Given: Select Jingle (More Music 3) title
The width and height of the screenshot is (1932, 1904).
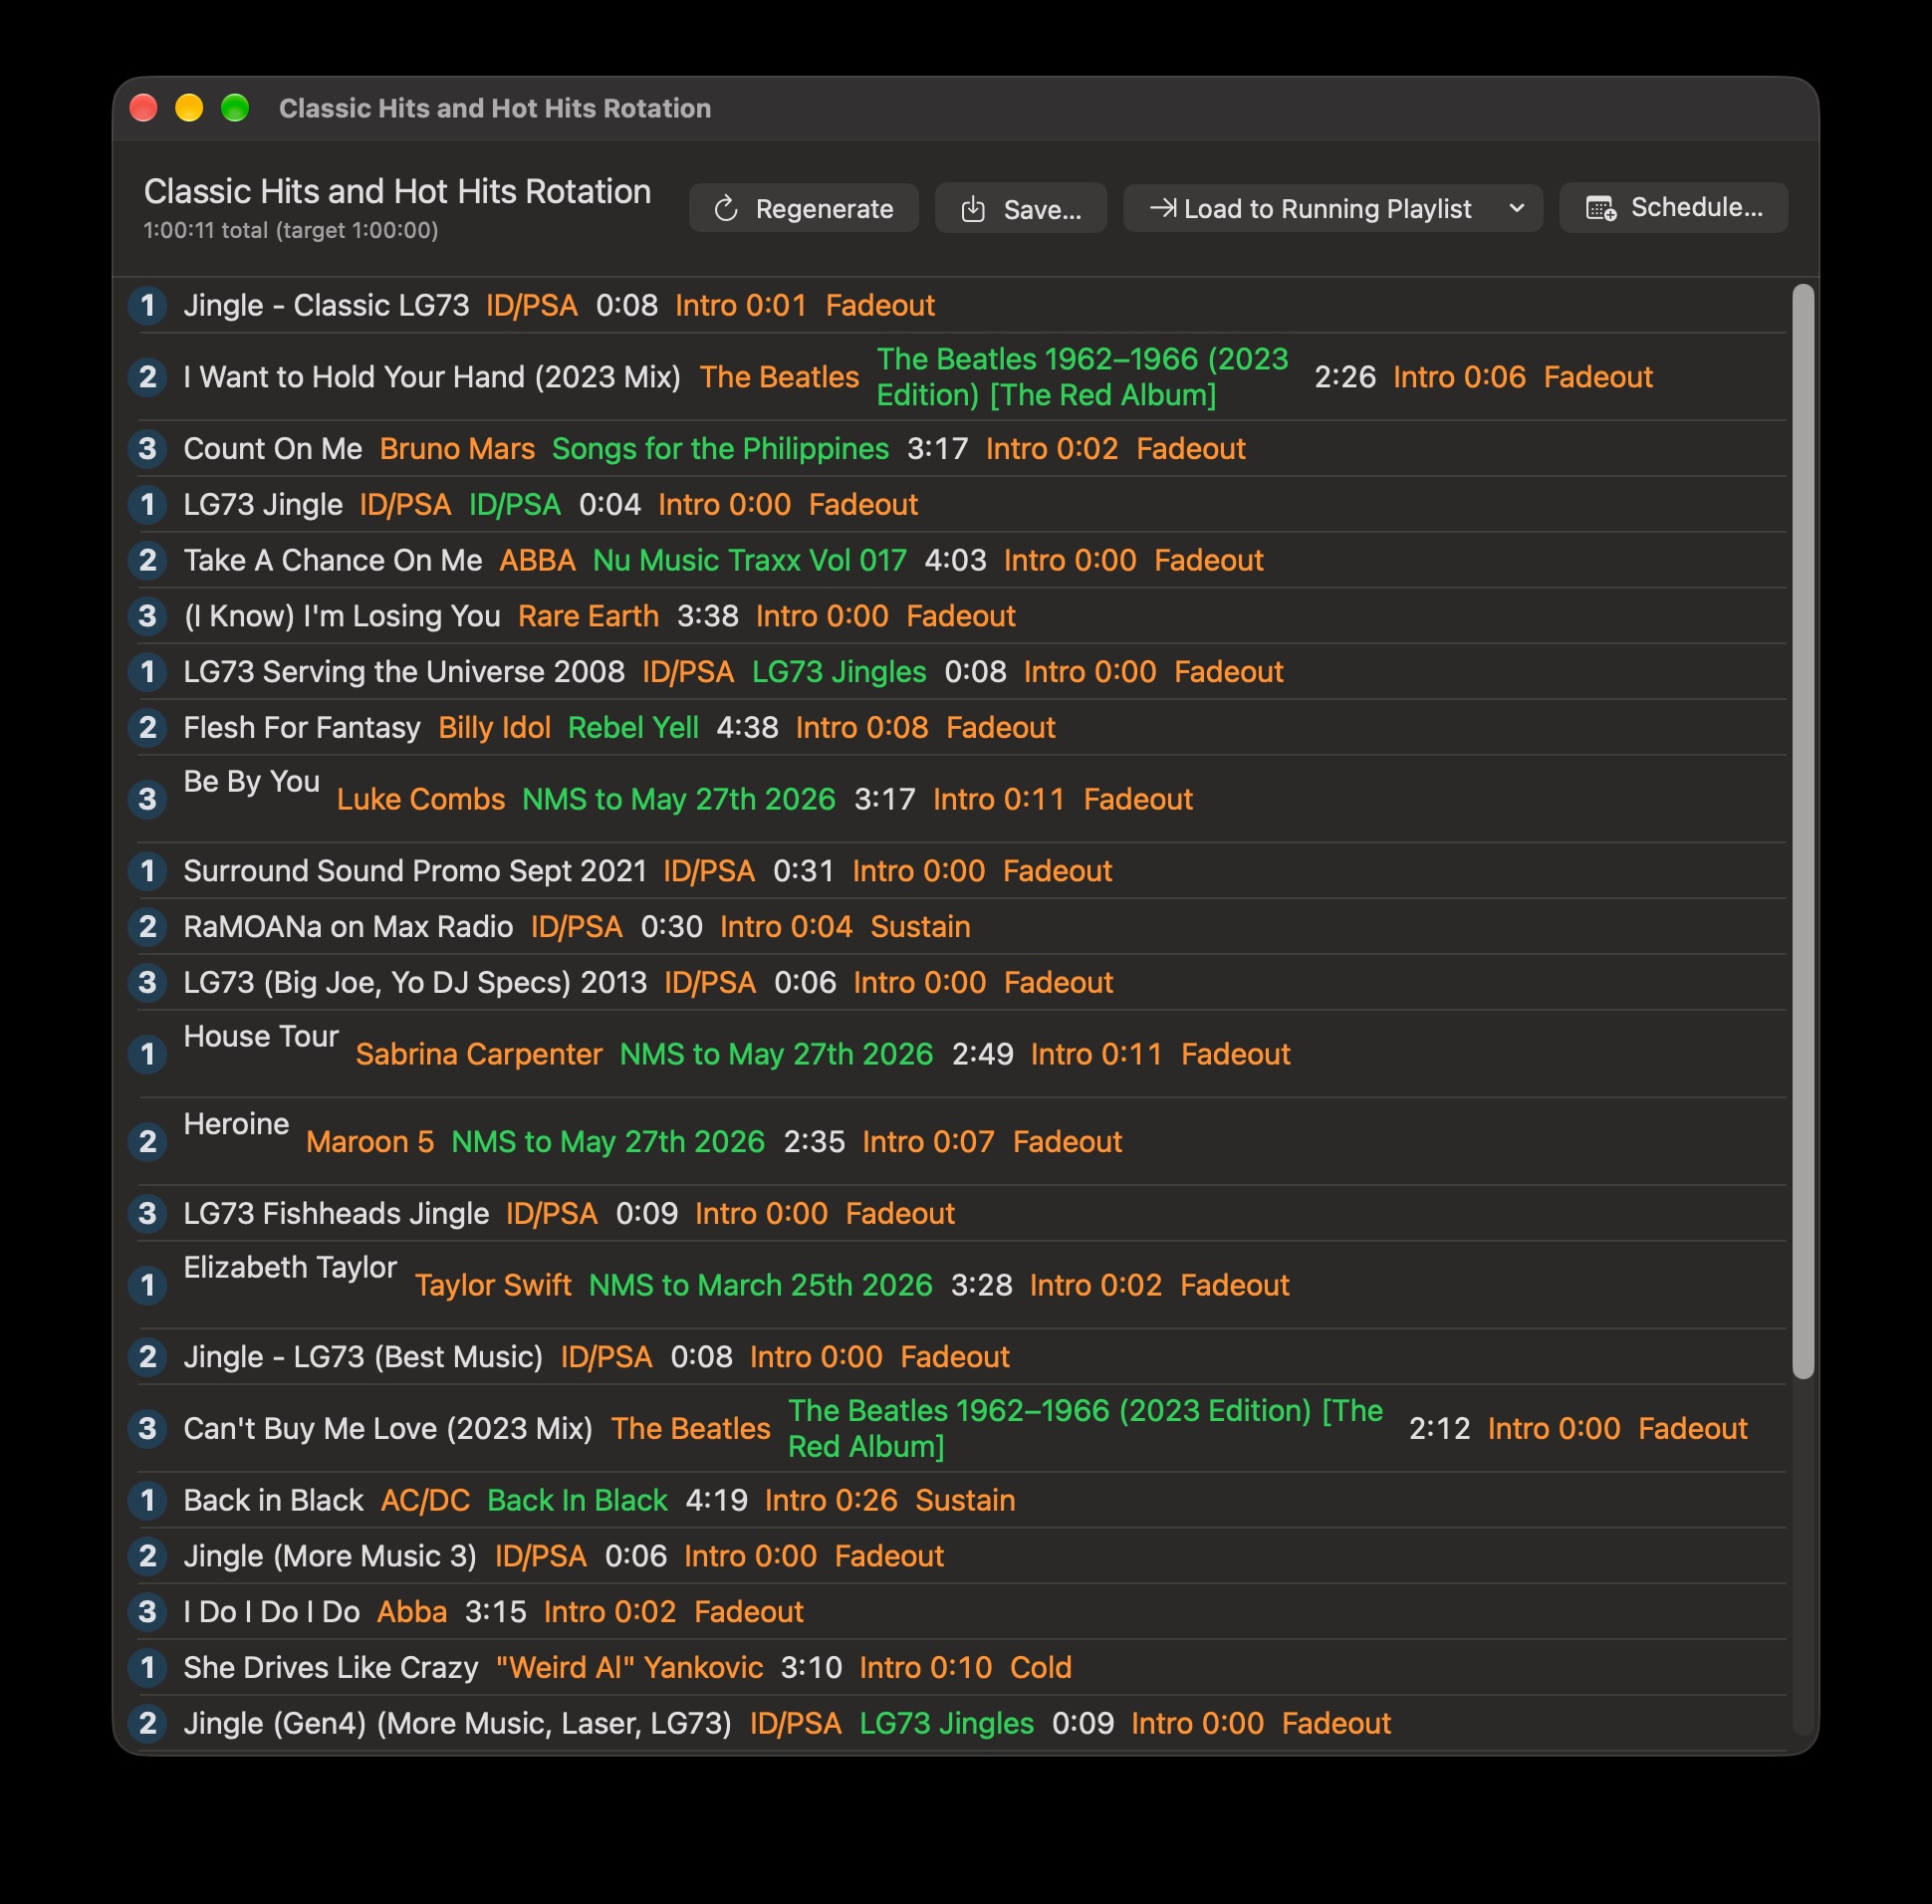Looking at the screenshot, I should tap(330, 1557).
